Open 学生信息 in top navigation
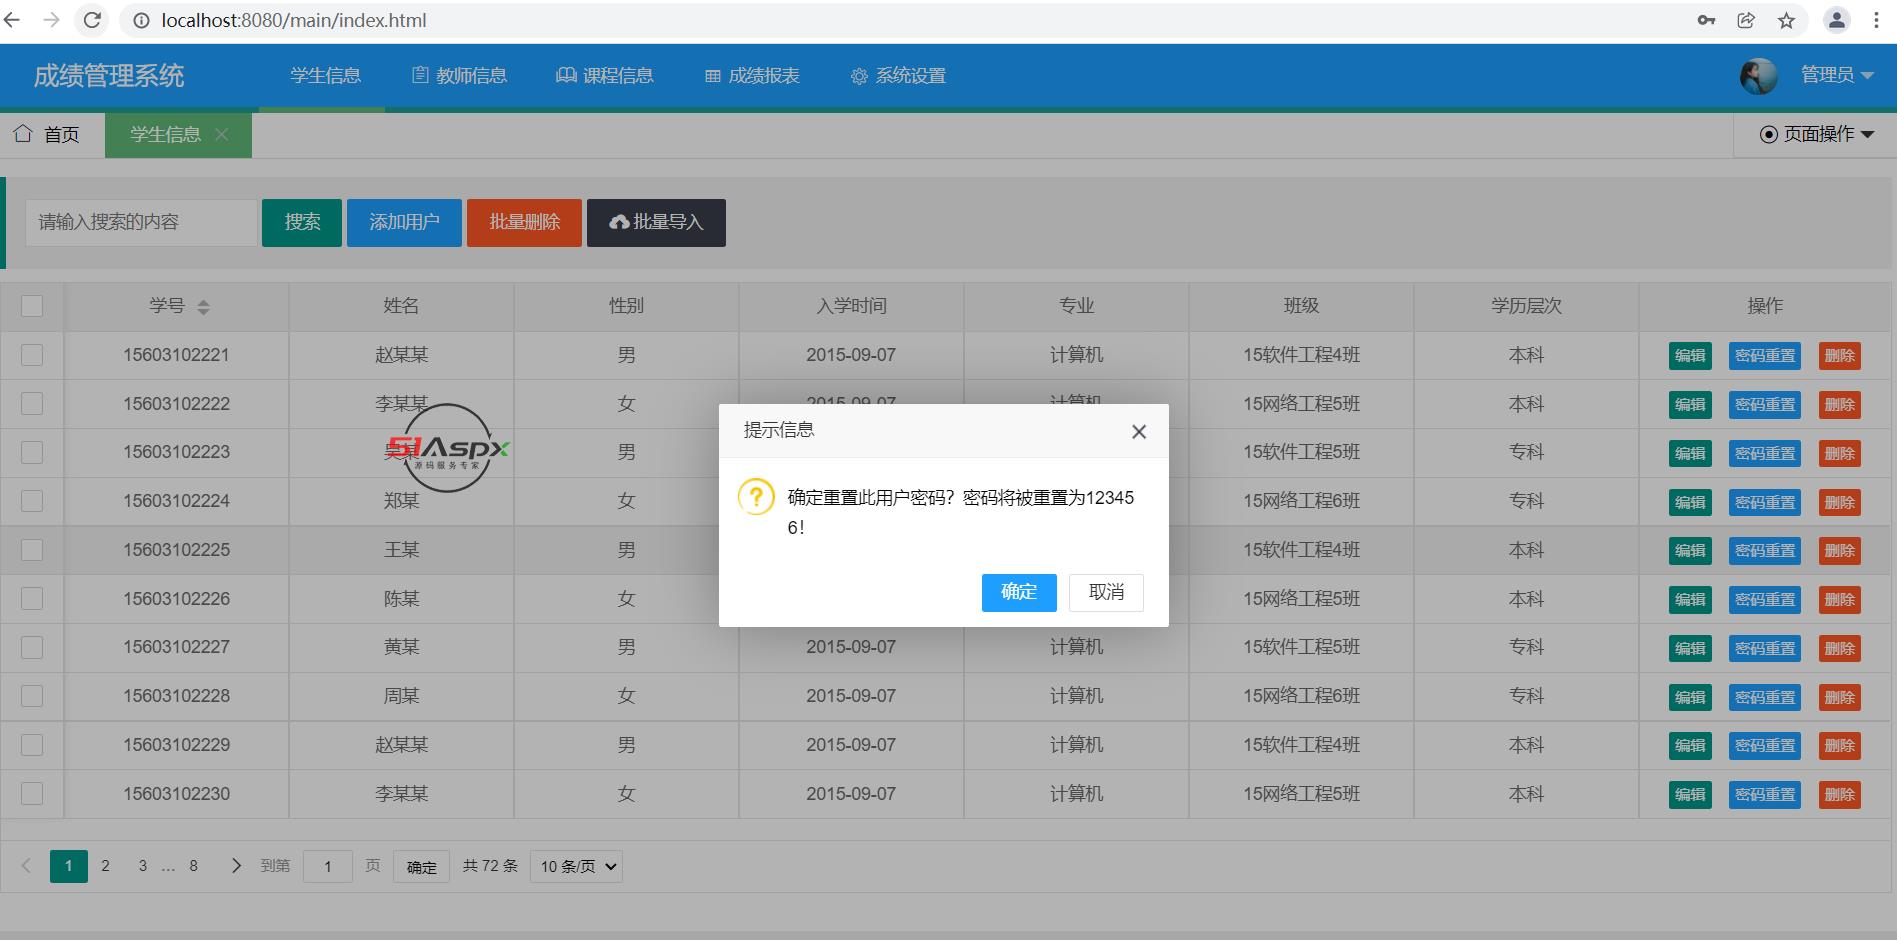Viewport: 1897px width, 940px height. [326, 76]
